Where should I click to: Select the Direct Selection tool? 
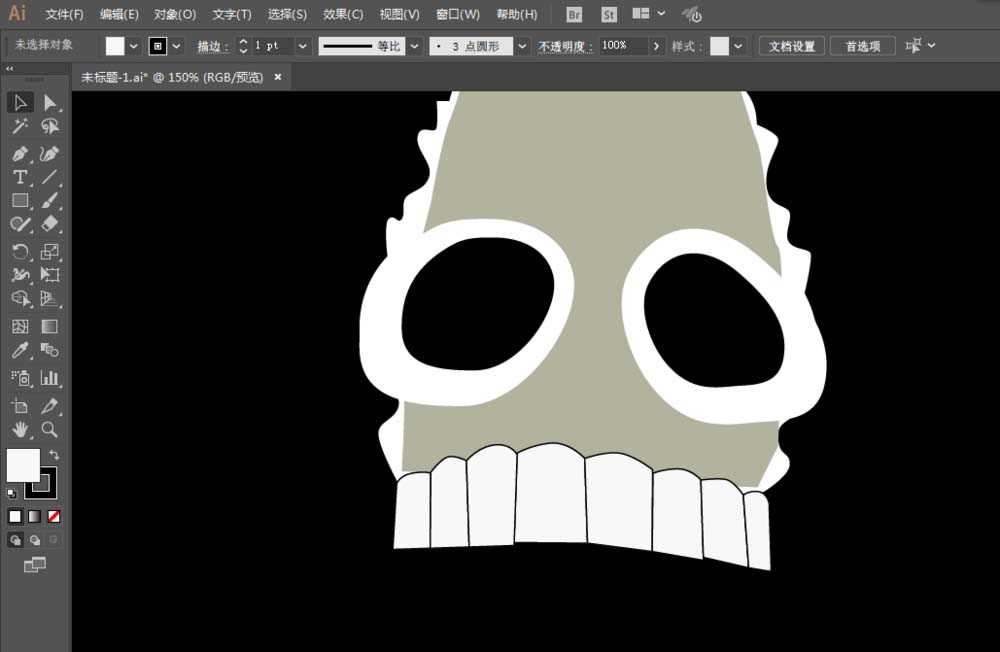(x=49, y=102)
